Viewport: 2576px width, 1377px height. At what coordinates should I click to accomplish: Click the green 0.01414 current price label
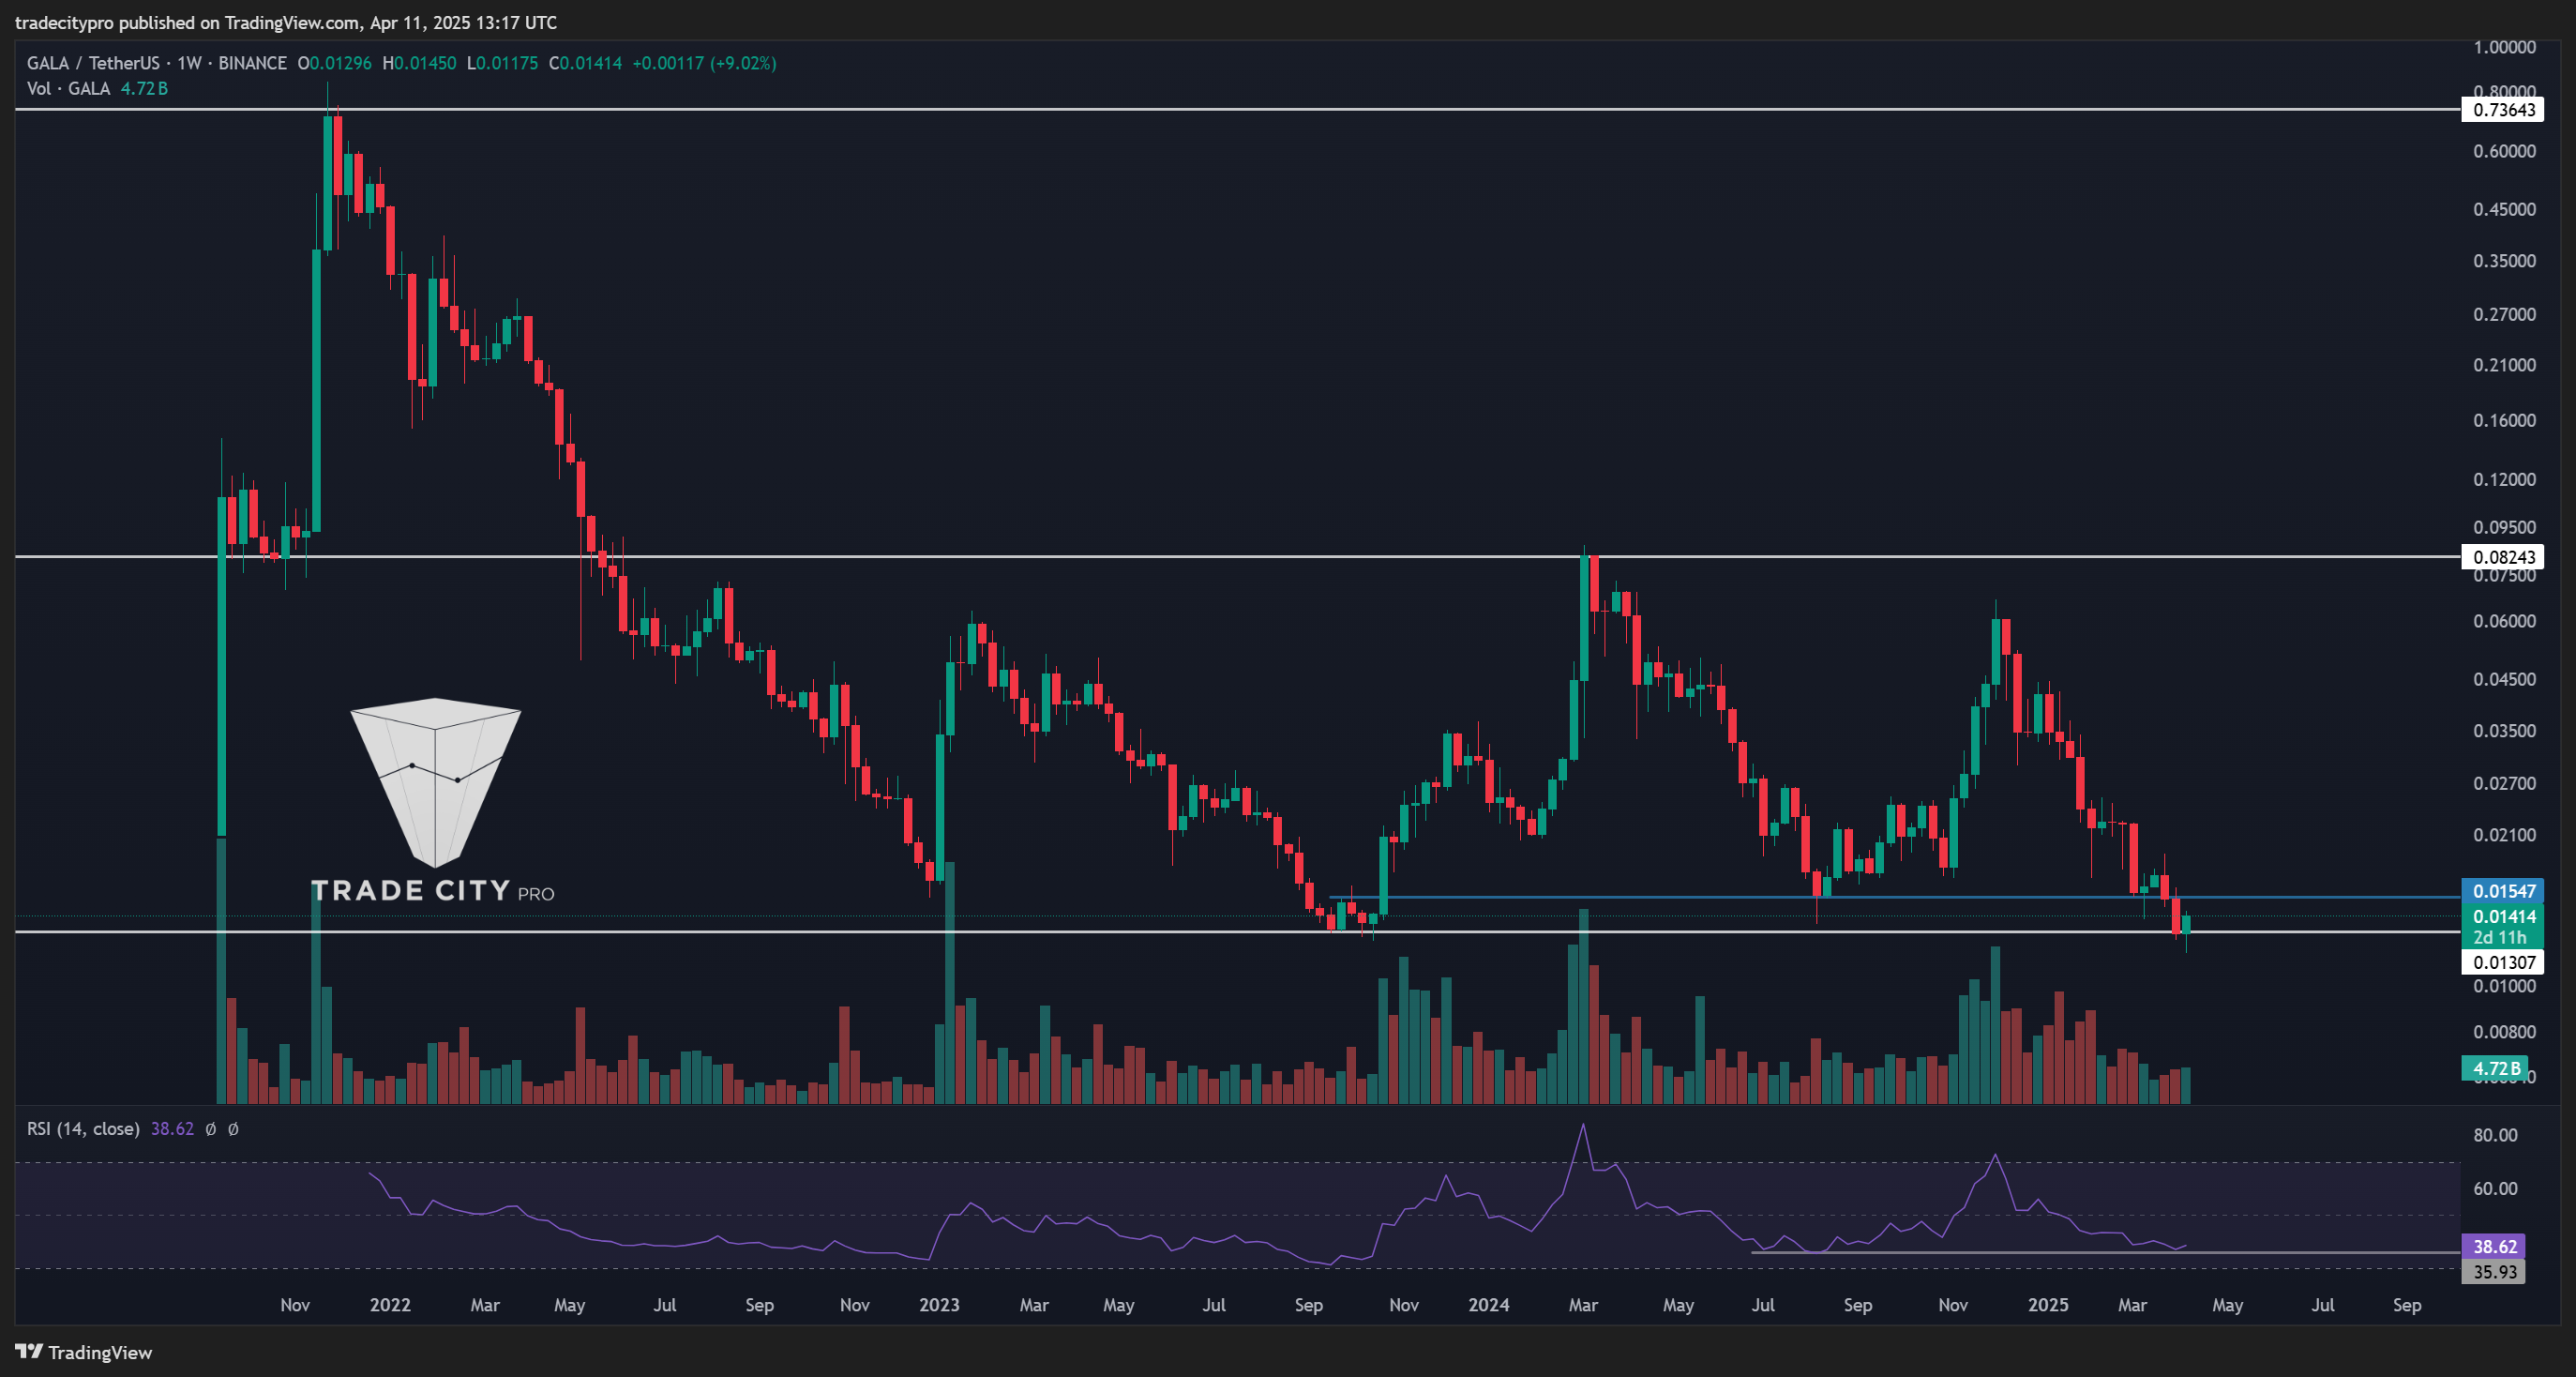tap(2503, 917)
